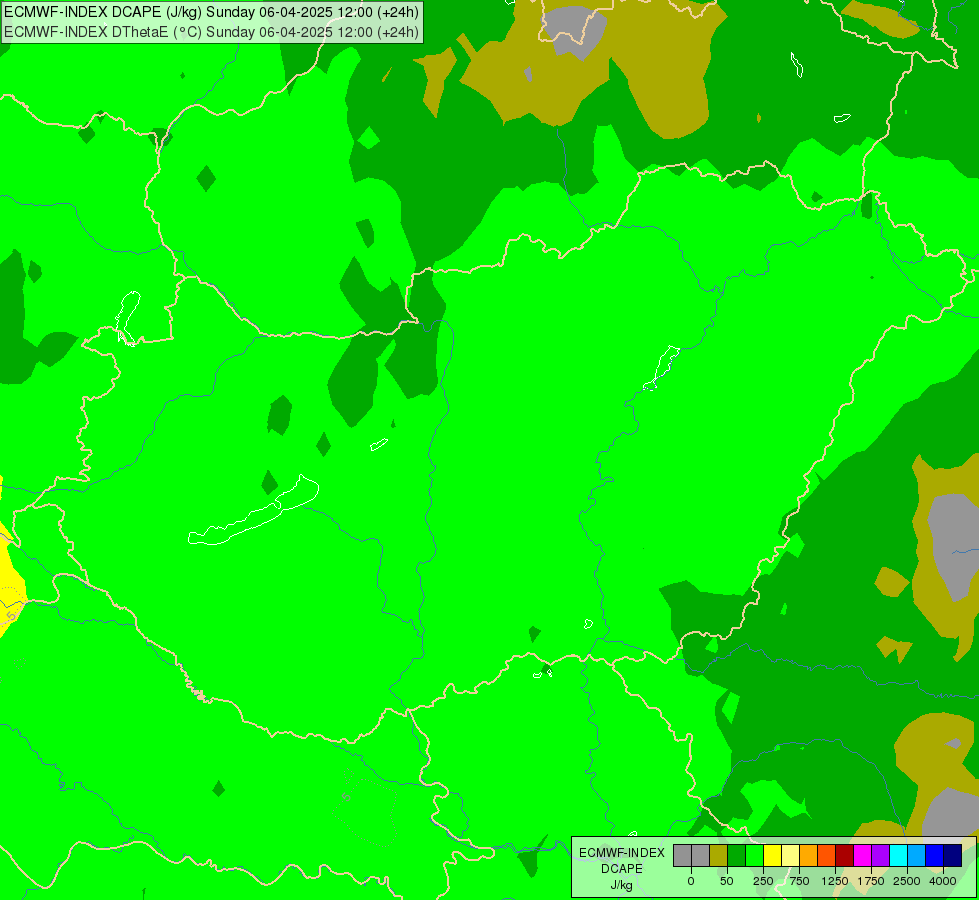Image resolution: width=979 pixels, height=900 pixels.
Task: Click the legend title ECMWF-INDEX
Action: click(x=622, y=853)
